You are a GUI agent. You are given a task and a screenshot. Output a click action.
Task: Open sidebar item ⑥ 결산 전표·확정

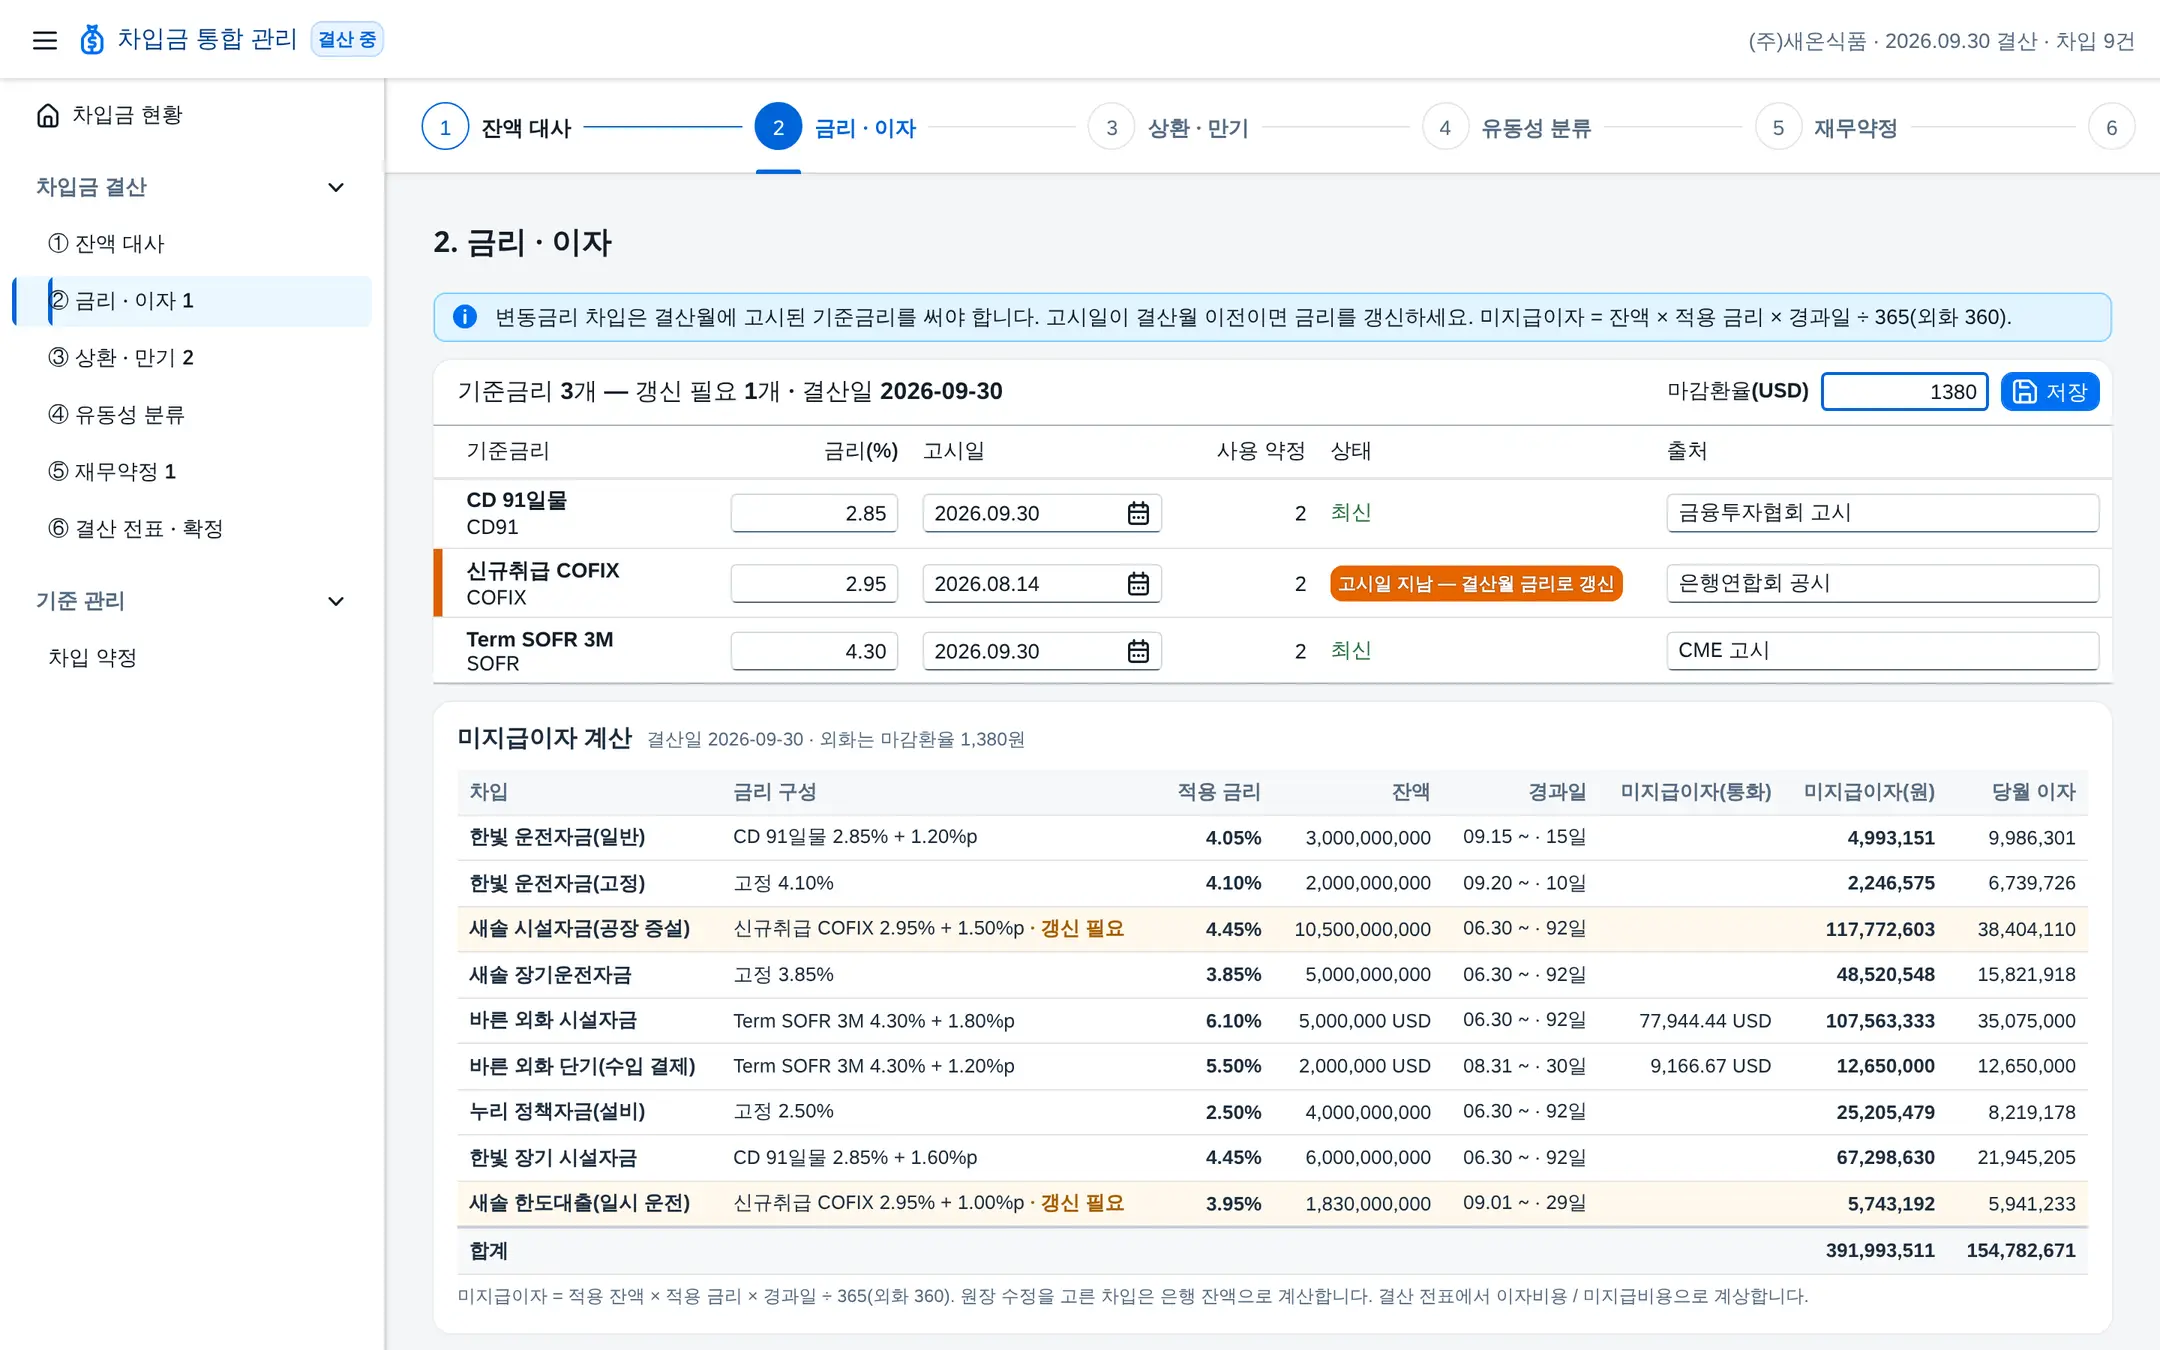[190, 529]
